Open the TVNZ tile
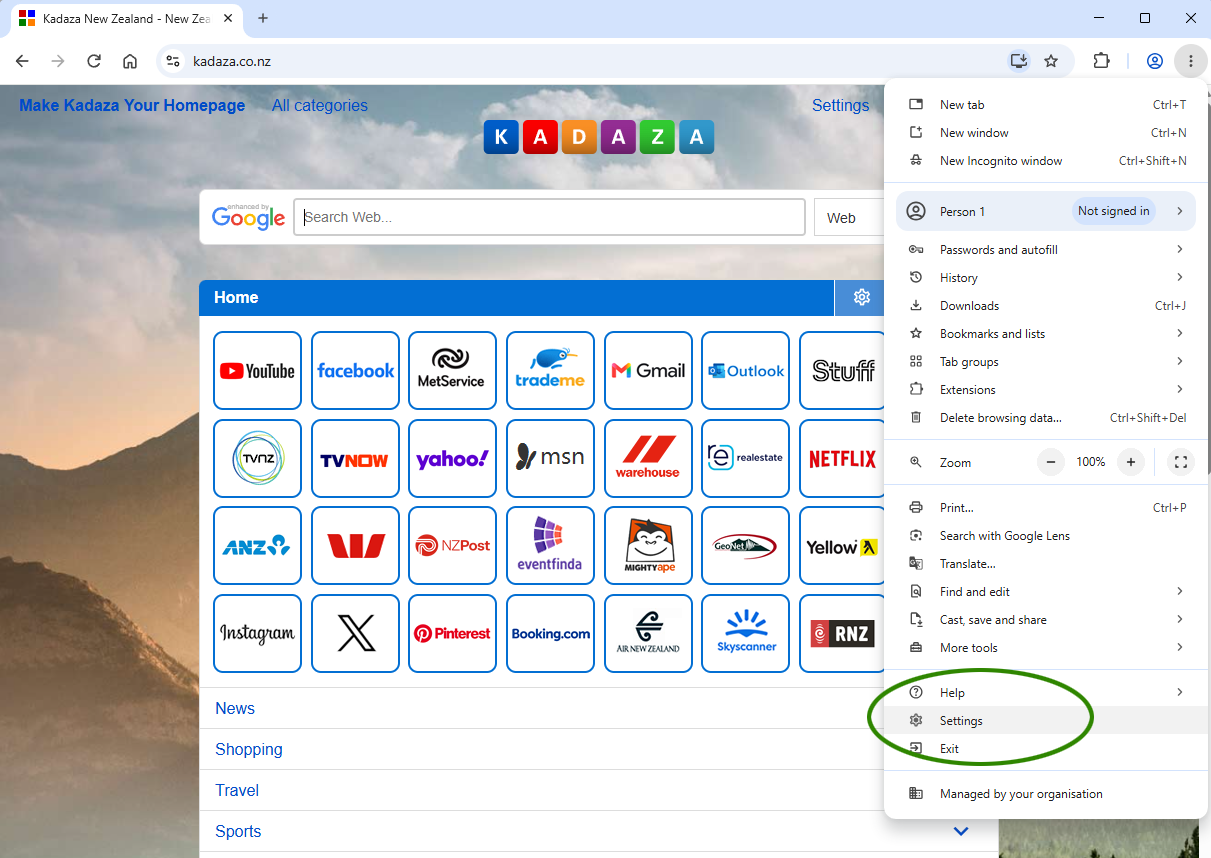The image size is (1211, 858). click(x=257, y=459)
